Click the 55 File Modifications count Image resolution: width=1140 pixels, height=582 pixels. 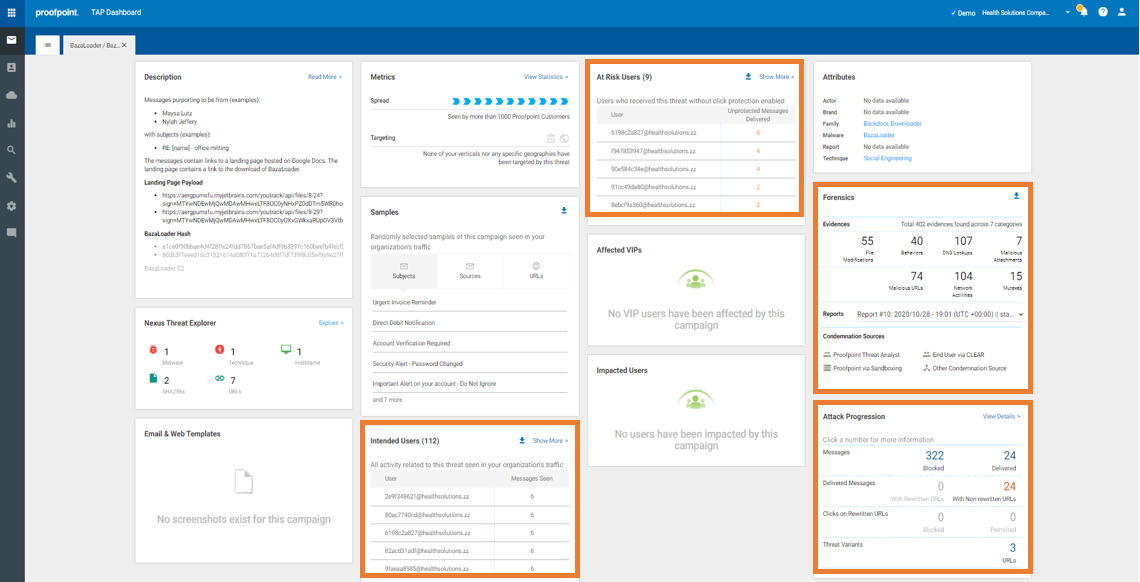point(867,241)
